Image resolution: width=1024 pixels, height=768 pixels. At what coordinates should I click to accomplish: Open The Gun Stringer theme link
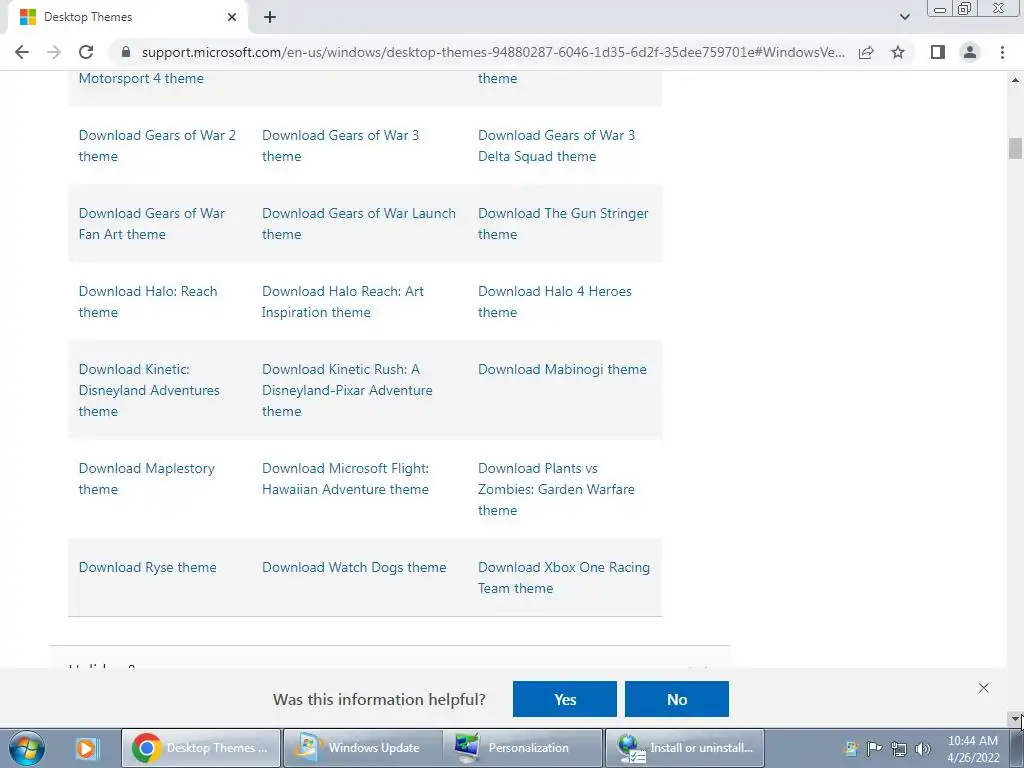(x=563, y=223)
